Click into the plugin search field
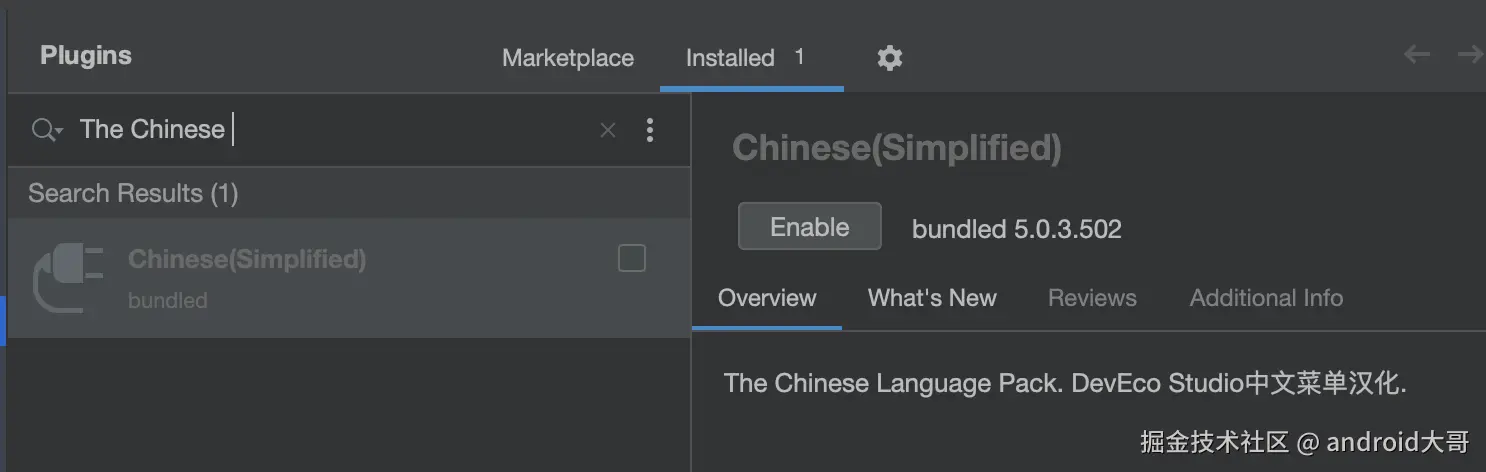This screenshot has width=1486, height=472. pos(400,130)
